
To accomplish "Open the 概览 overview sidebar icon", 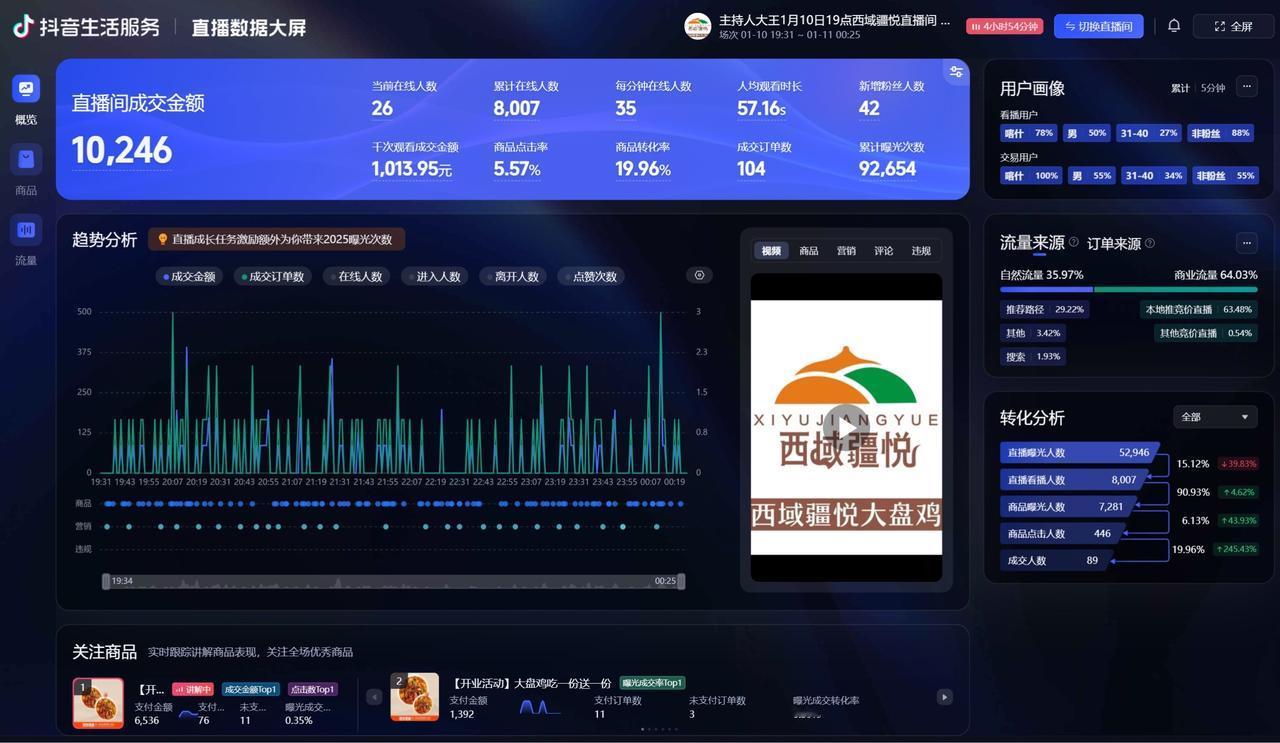I will pyautogui.click(x=26, y=88).
